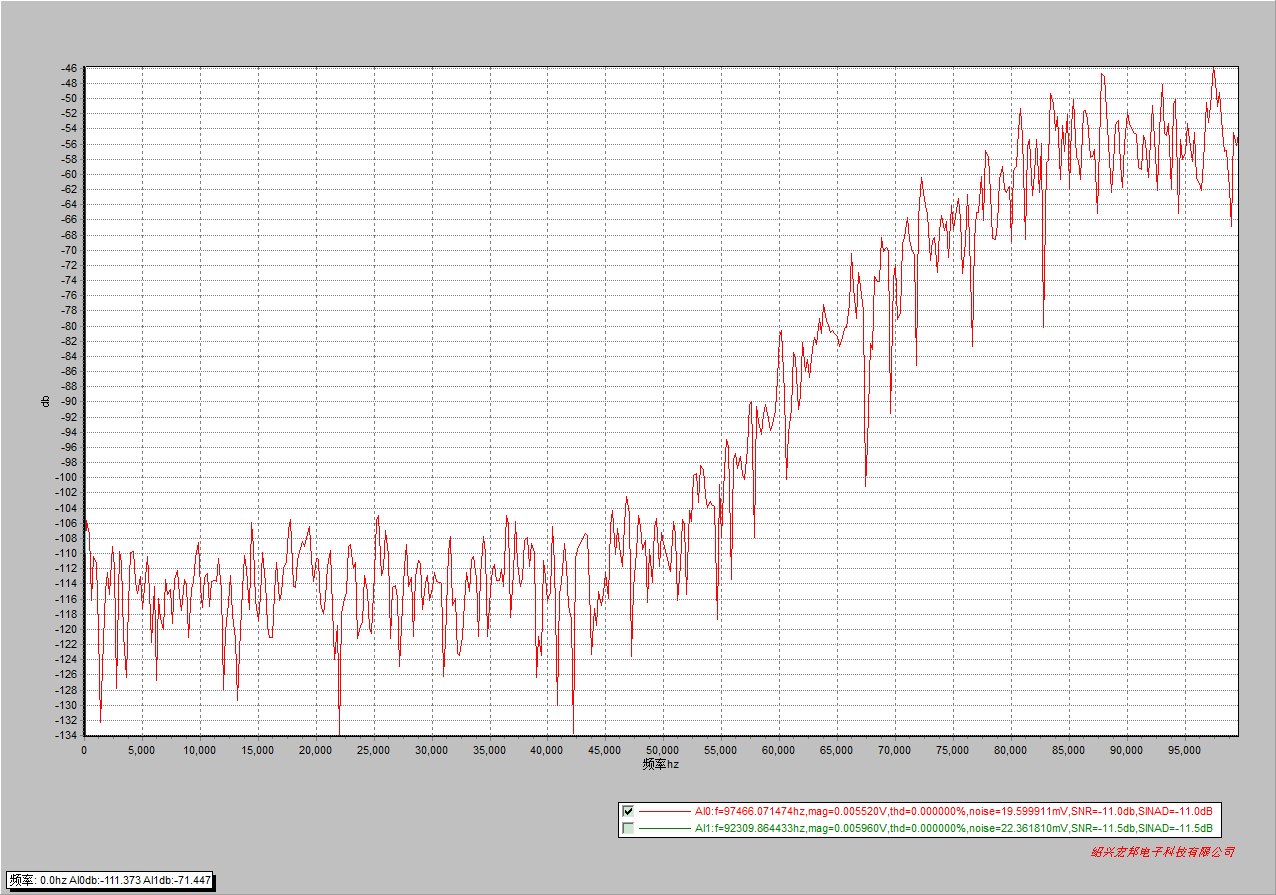Click the -134 label on the db axis
The image size is (1276, 895).
click(x=66, y=735)
